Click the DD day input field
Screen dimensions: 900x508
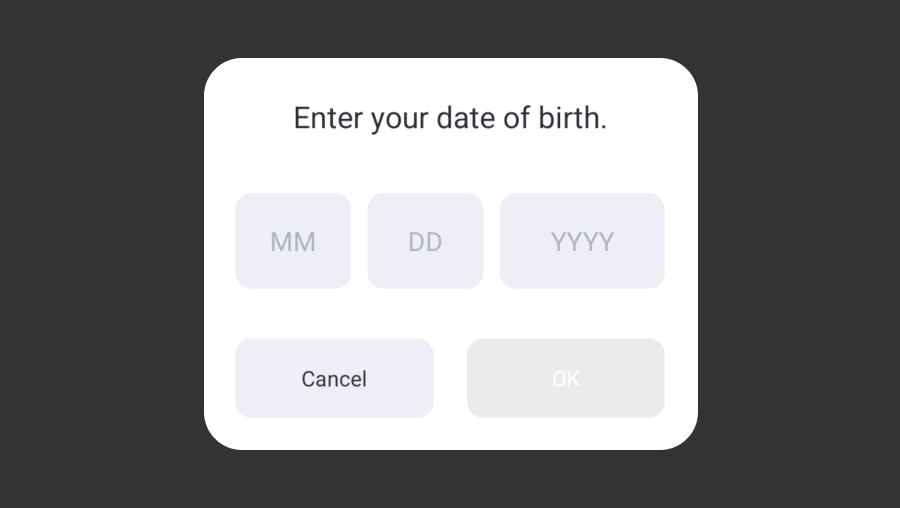425,241
